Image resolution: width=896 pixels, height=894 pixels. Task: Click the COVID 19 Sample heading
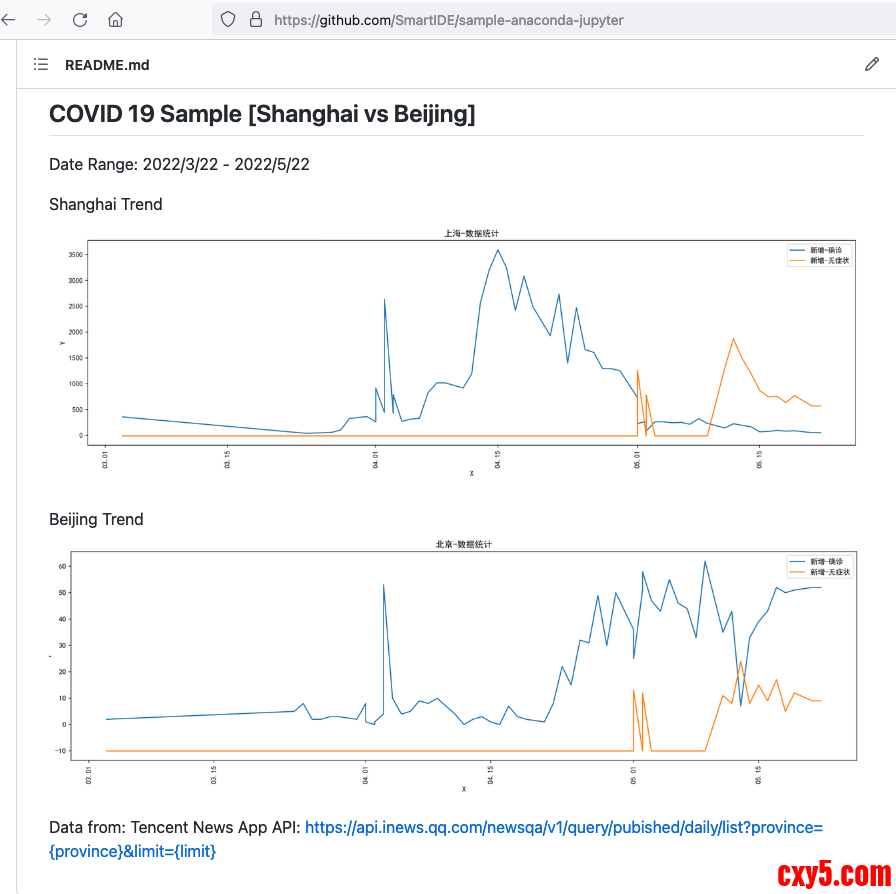coord(262,114)
